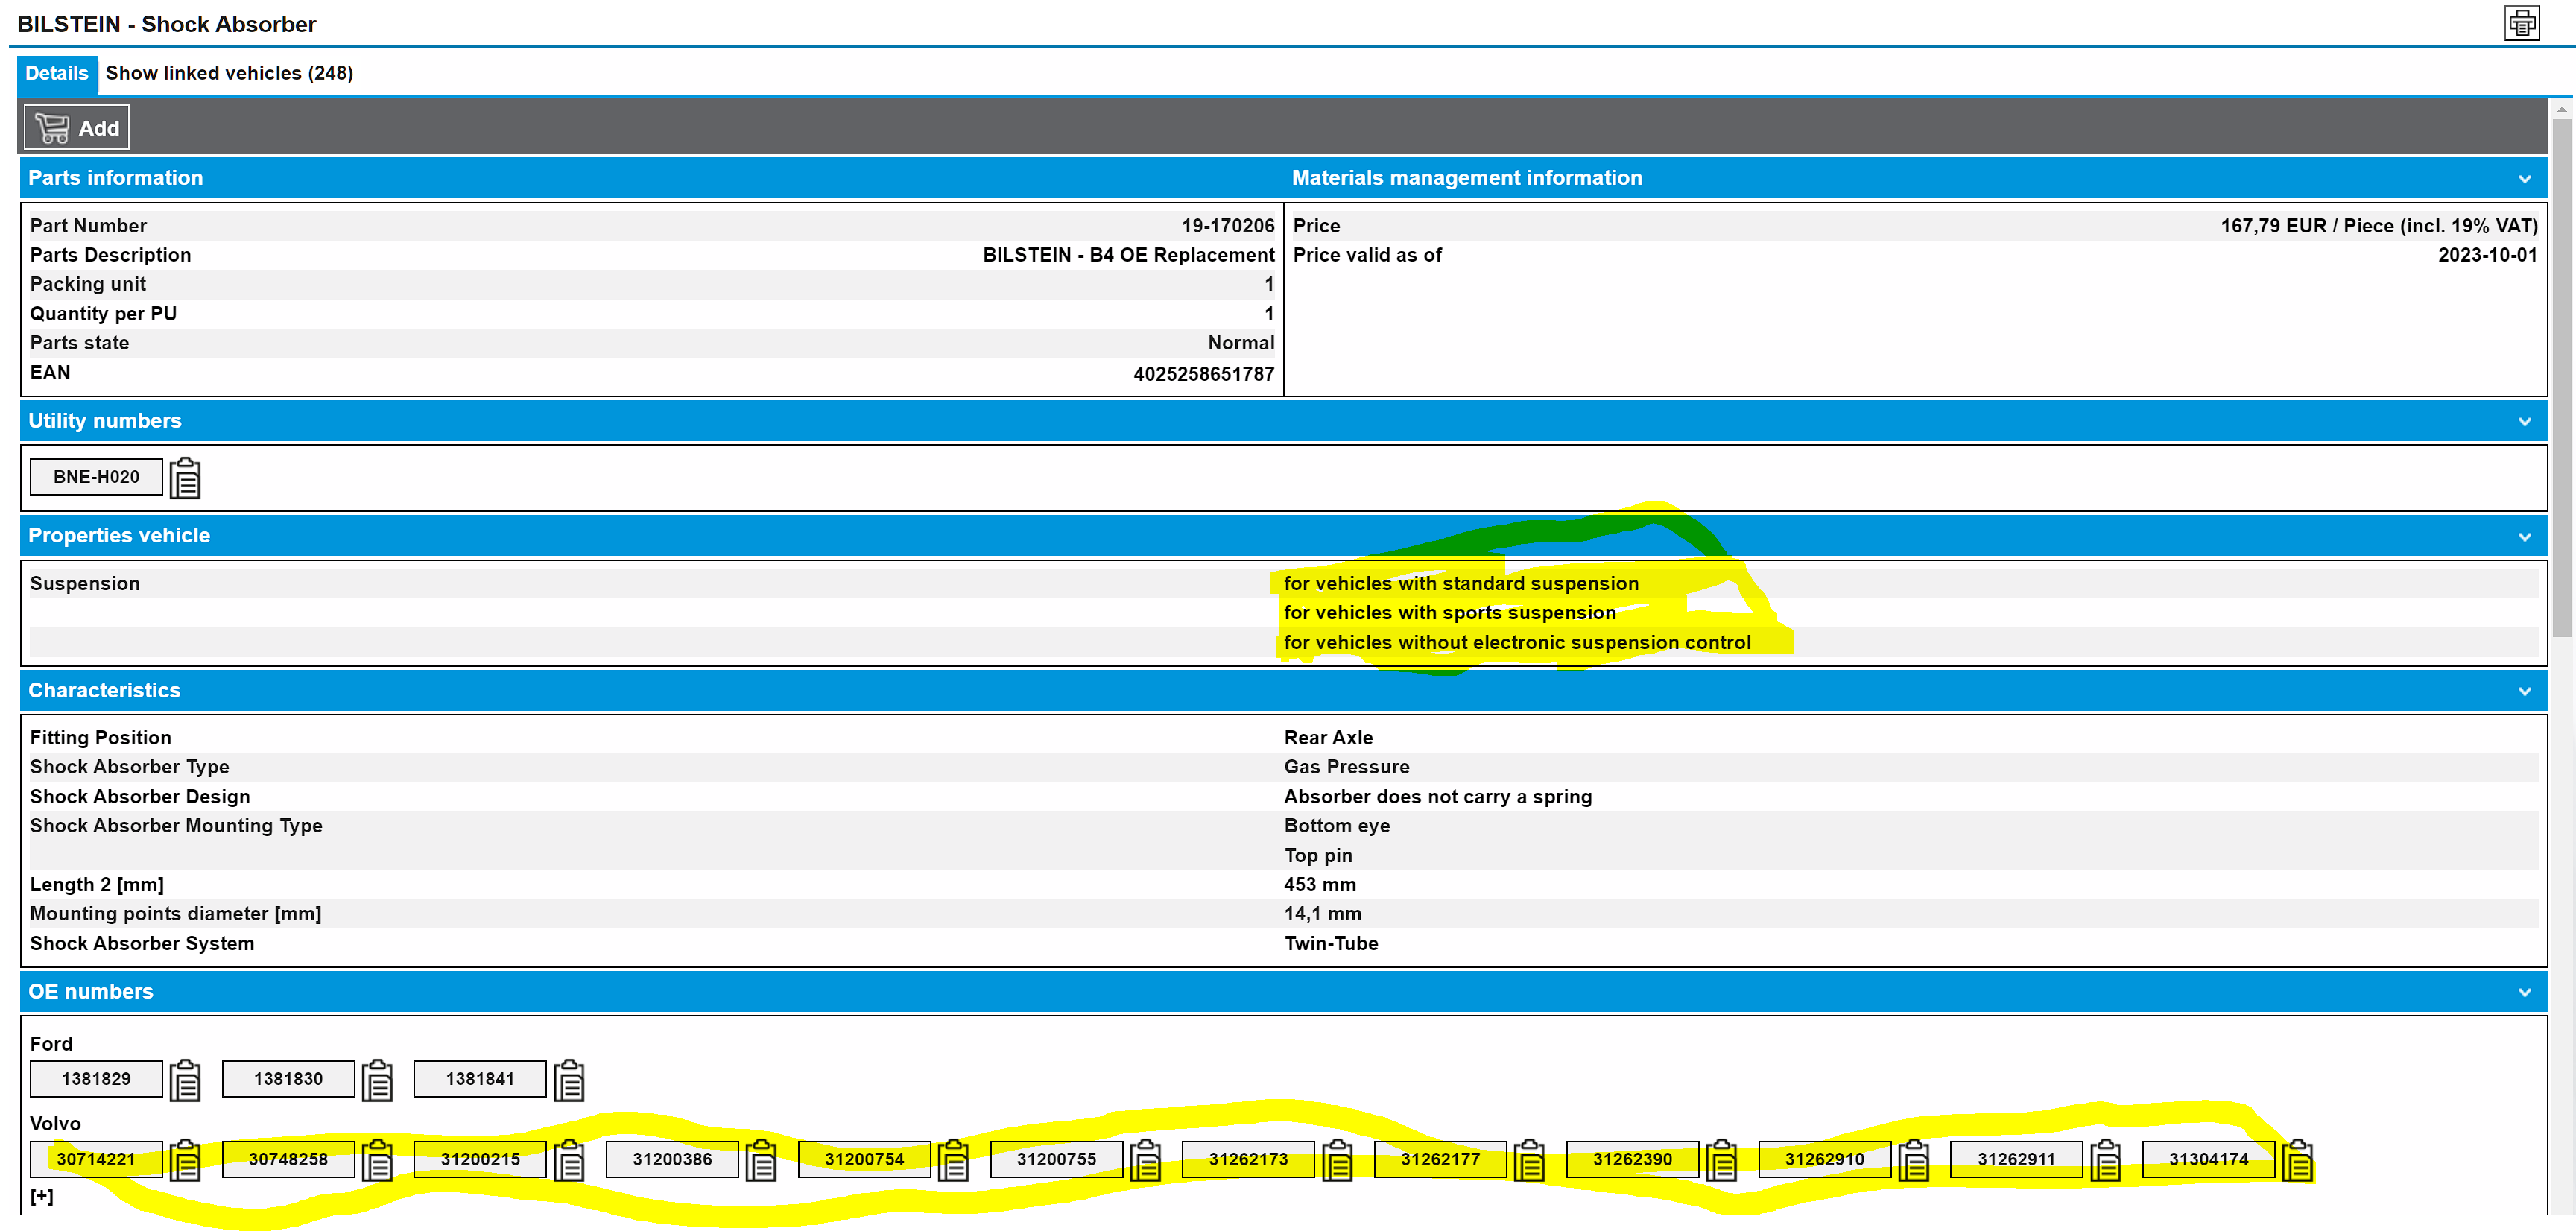Collapse the OE numbers section

tap(2525, 993)
